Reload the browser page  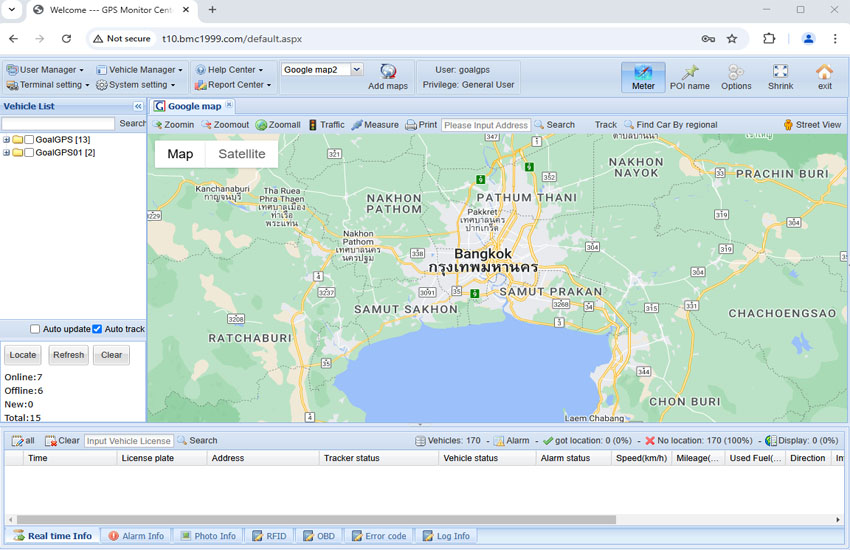(x=66, y=38)
